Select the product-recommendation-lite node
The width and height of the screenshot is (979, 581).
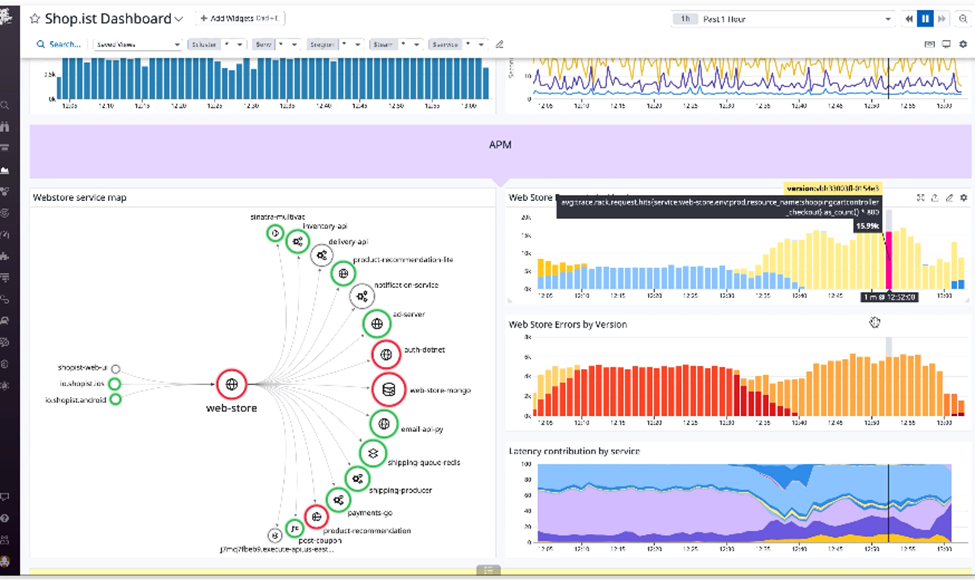[343, 273]
